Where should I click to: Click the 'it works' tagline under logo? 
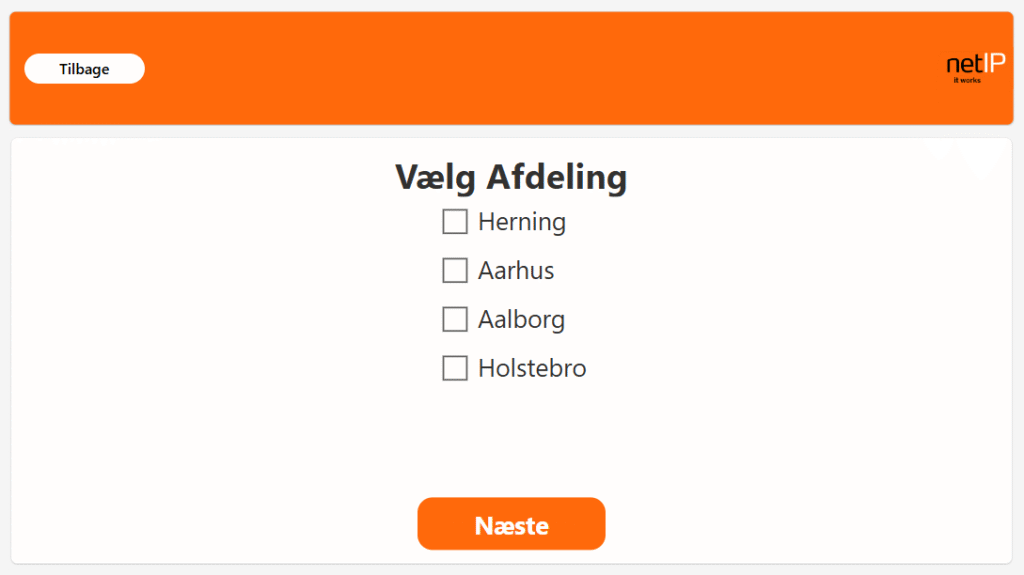[967, 80]
